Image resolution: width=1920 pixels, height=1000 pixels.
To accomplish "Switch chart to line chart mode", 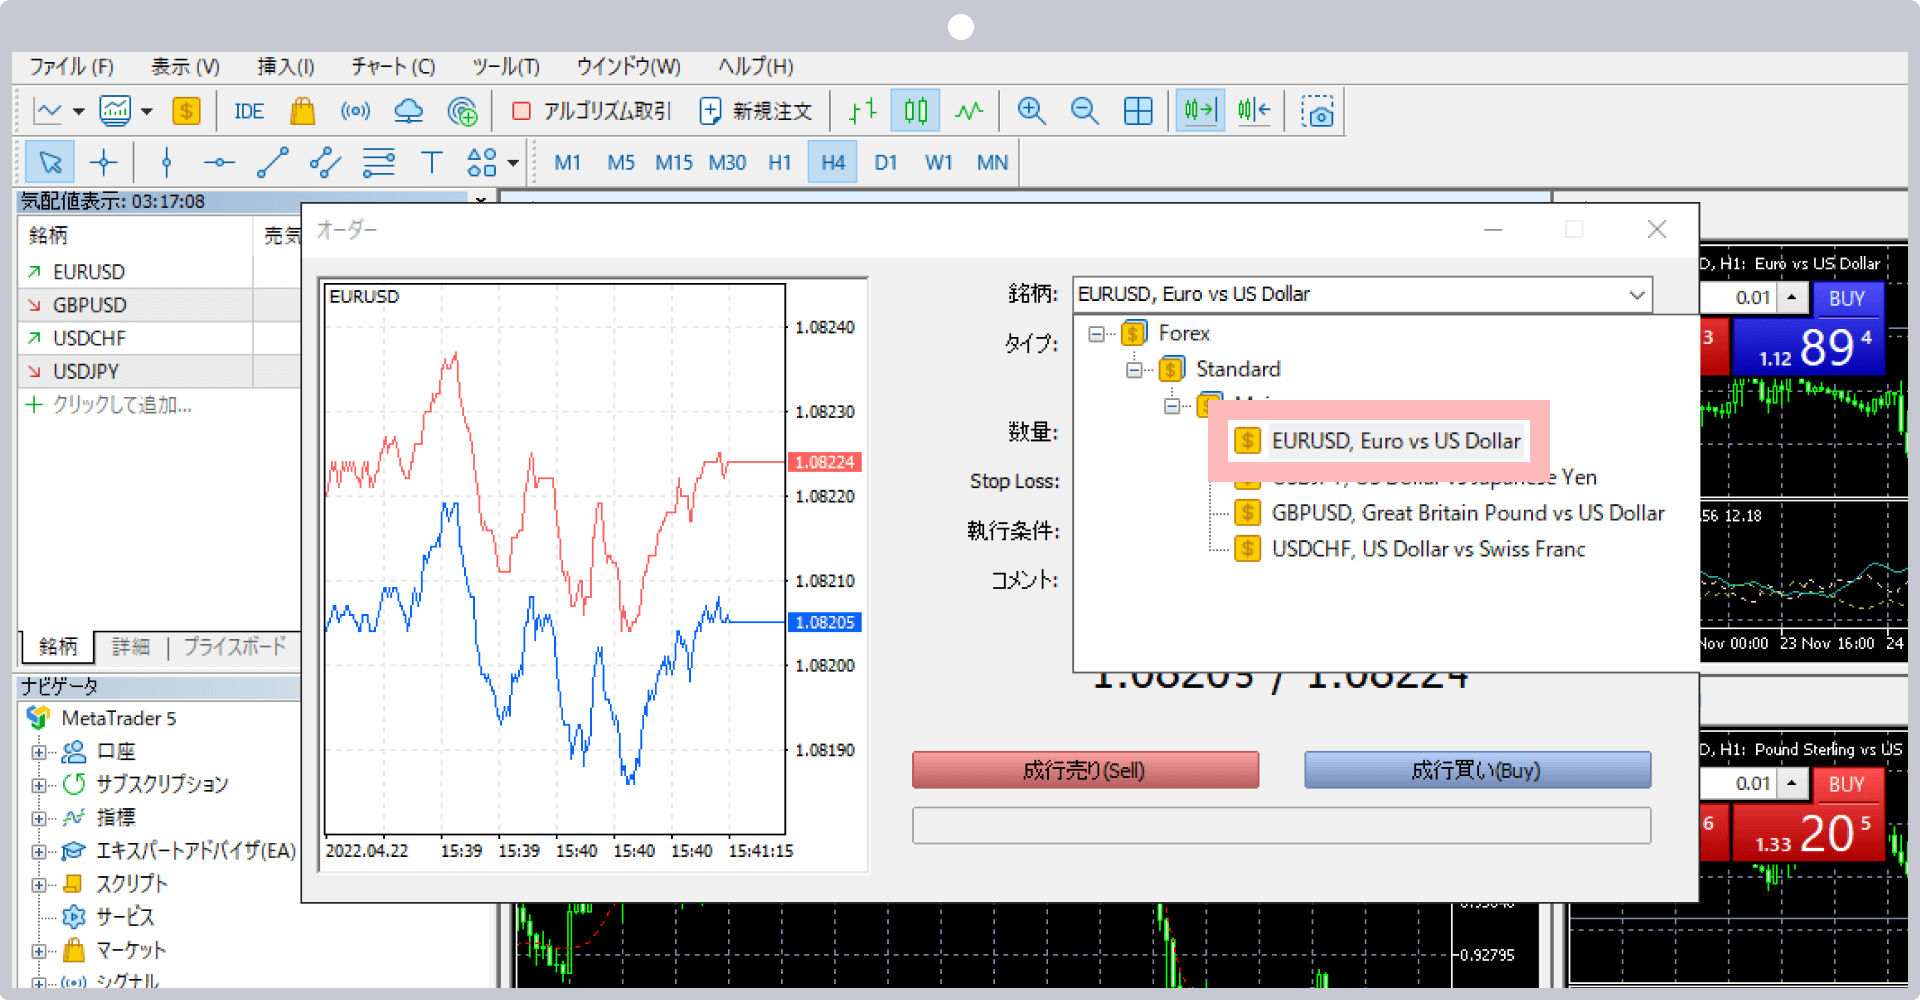I will (x=968, y=111).
